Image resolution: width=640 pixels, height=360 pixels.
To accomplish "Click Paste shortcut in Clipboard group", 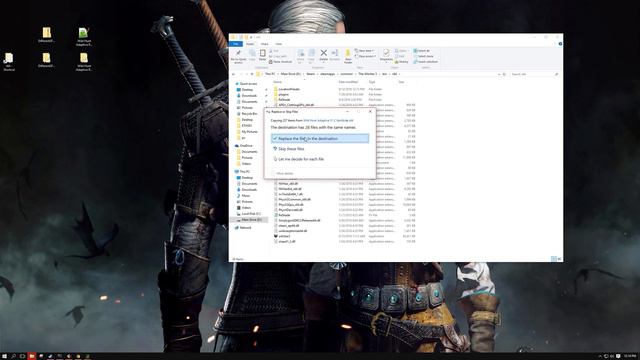I will tap(280, 62).
